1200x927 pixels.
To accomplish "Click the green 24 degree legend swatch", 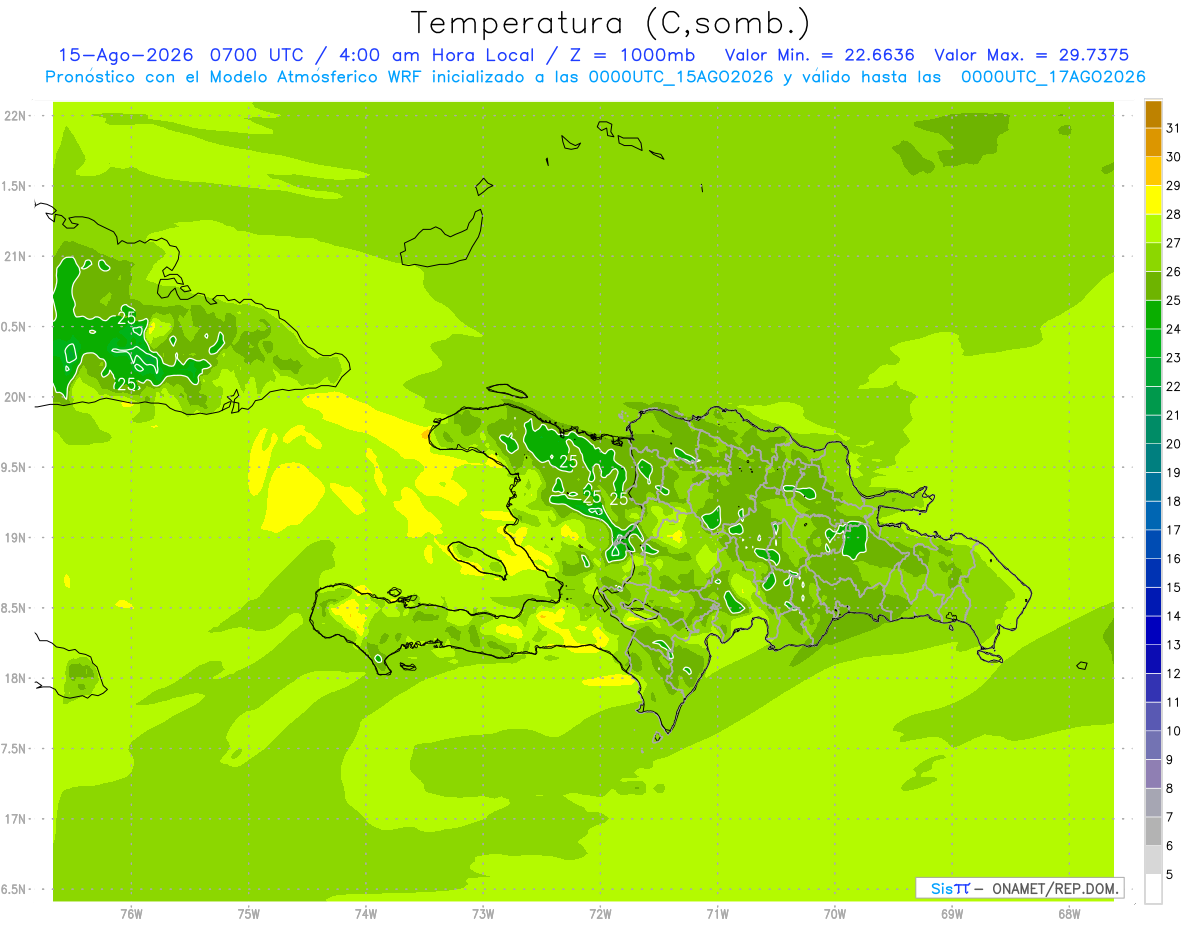I will click(1153, 315).
